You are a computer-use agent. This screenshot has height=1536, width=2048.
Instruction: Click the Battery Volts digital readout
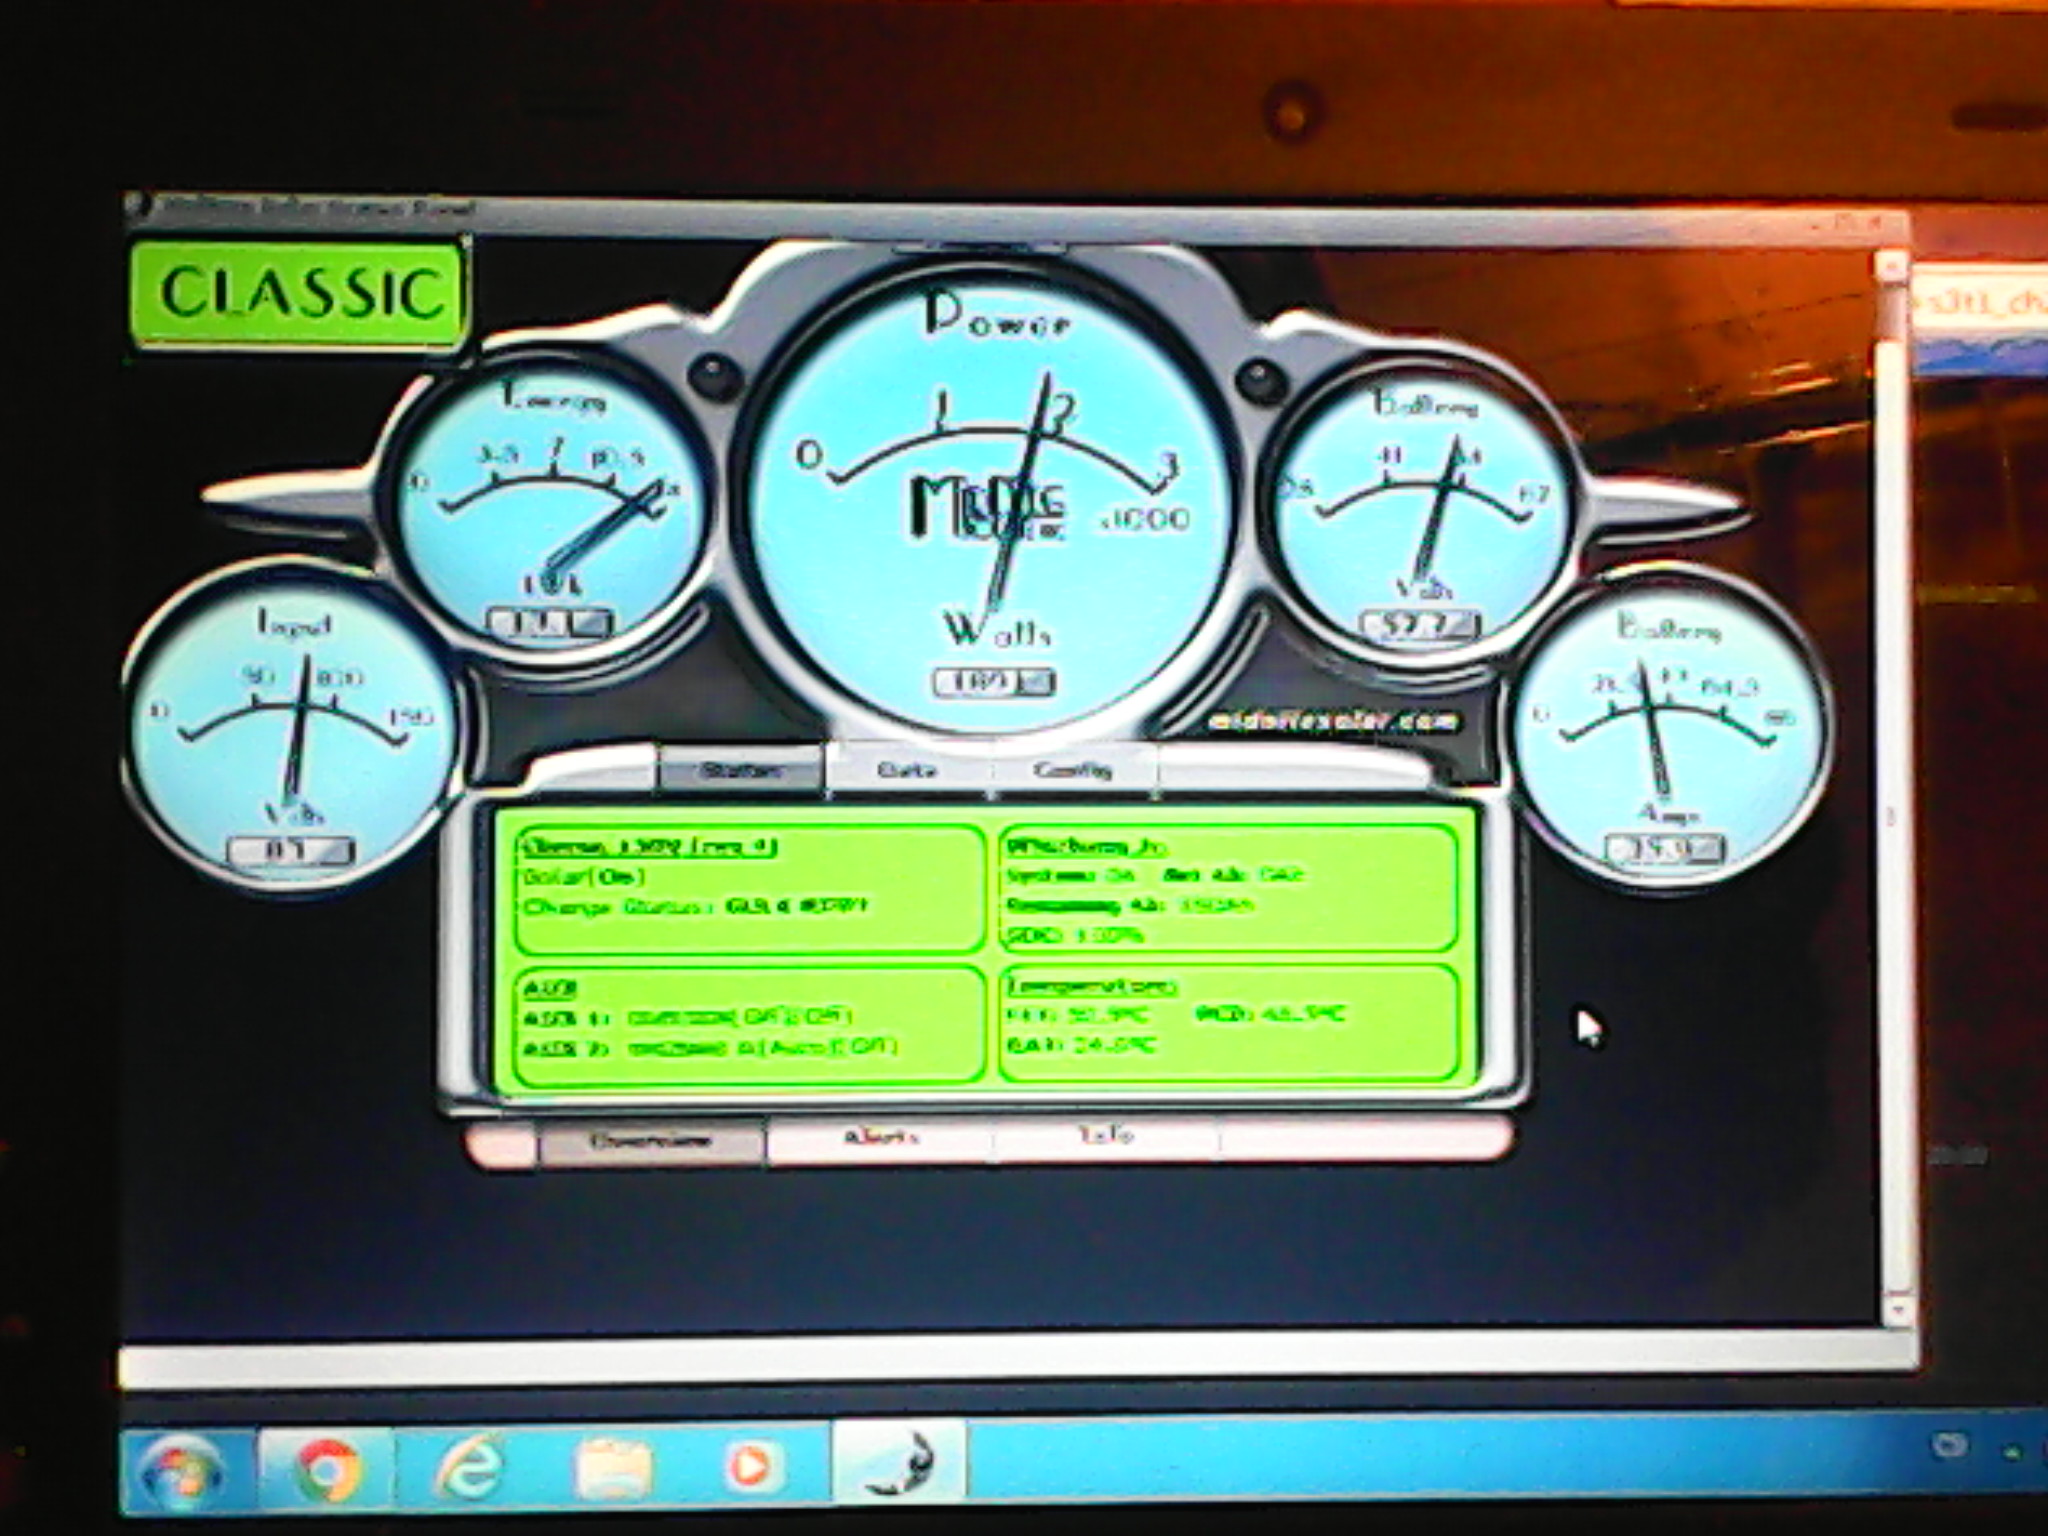pos(1420,628)
